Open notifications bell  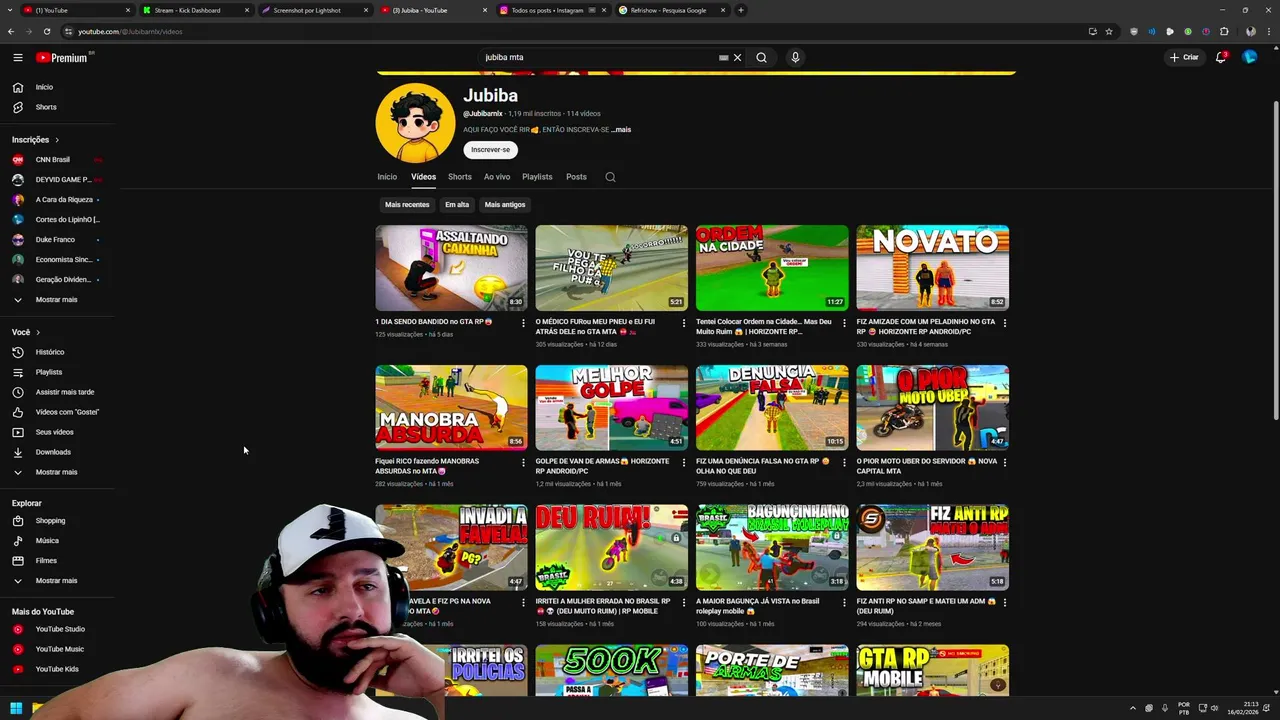[x=1221, y=57]
